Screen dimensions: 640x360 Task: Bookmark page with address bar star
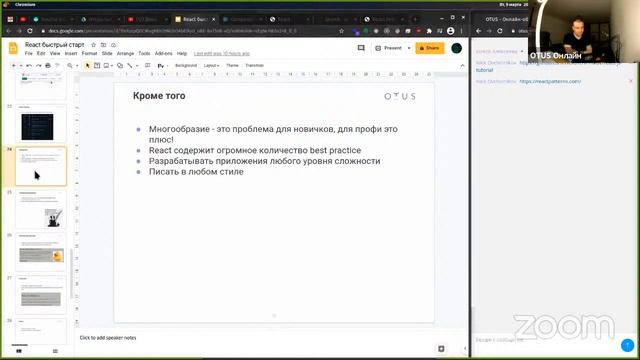pyautogui.click(x=341, y=31)
